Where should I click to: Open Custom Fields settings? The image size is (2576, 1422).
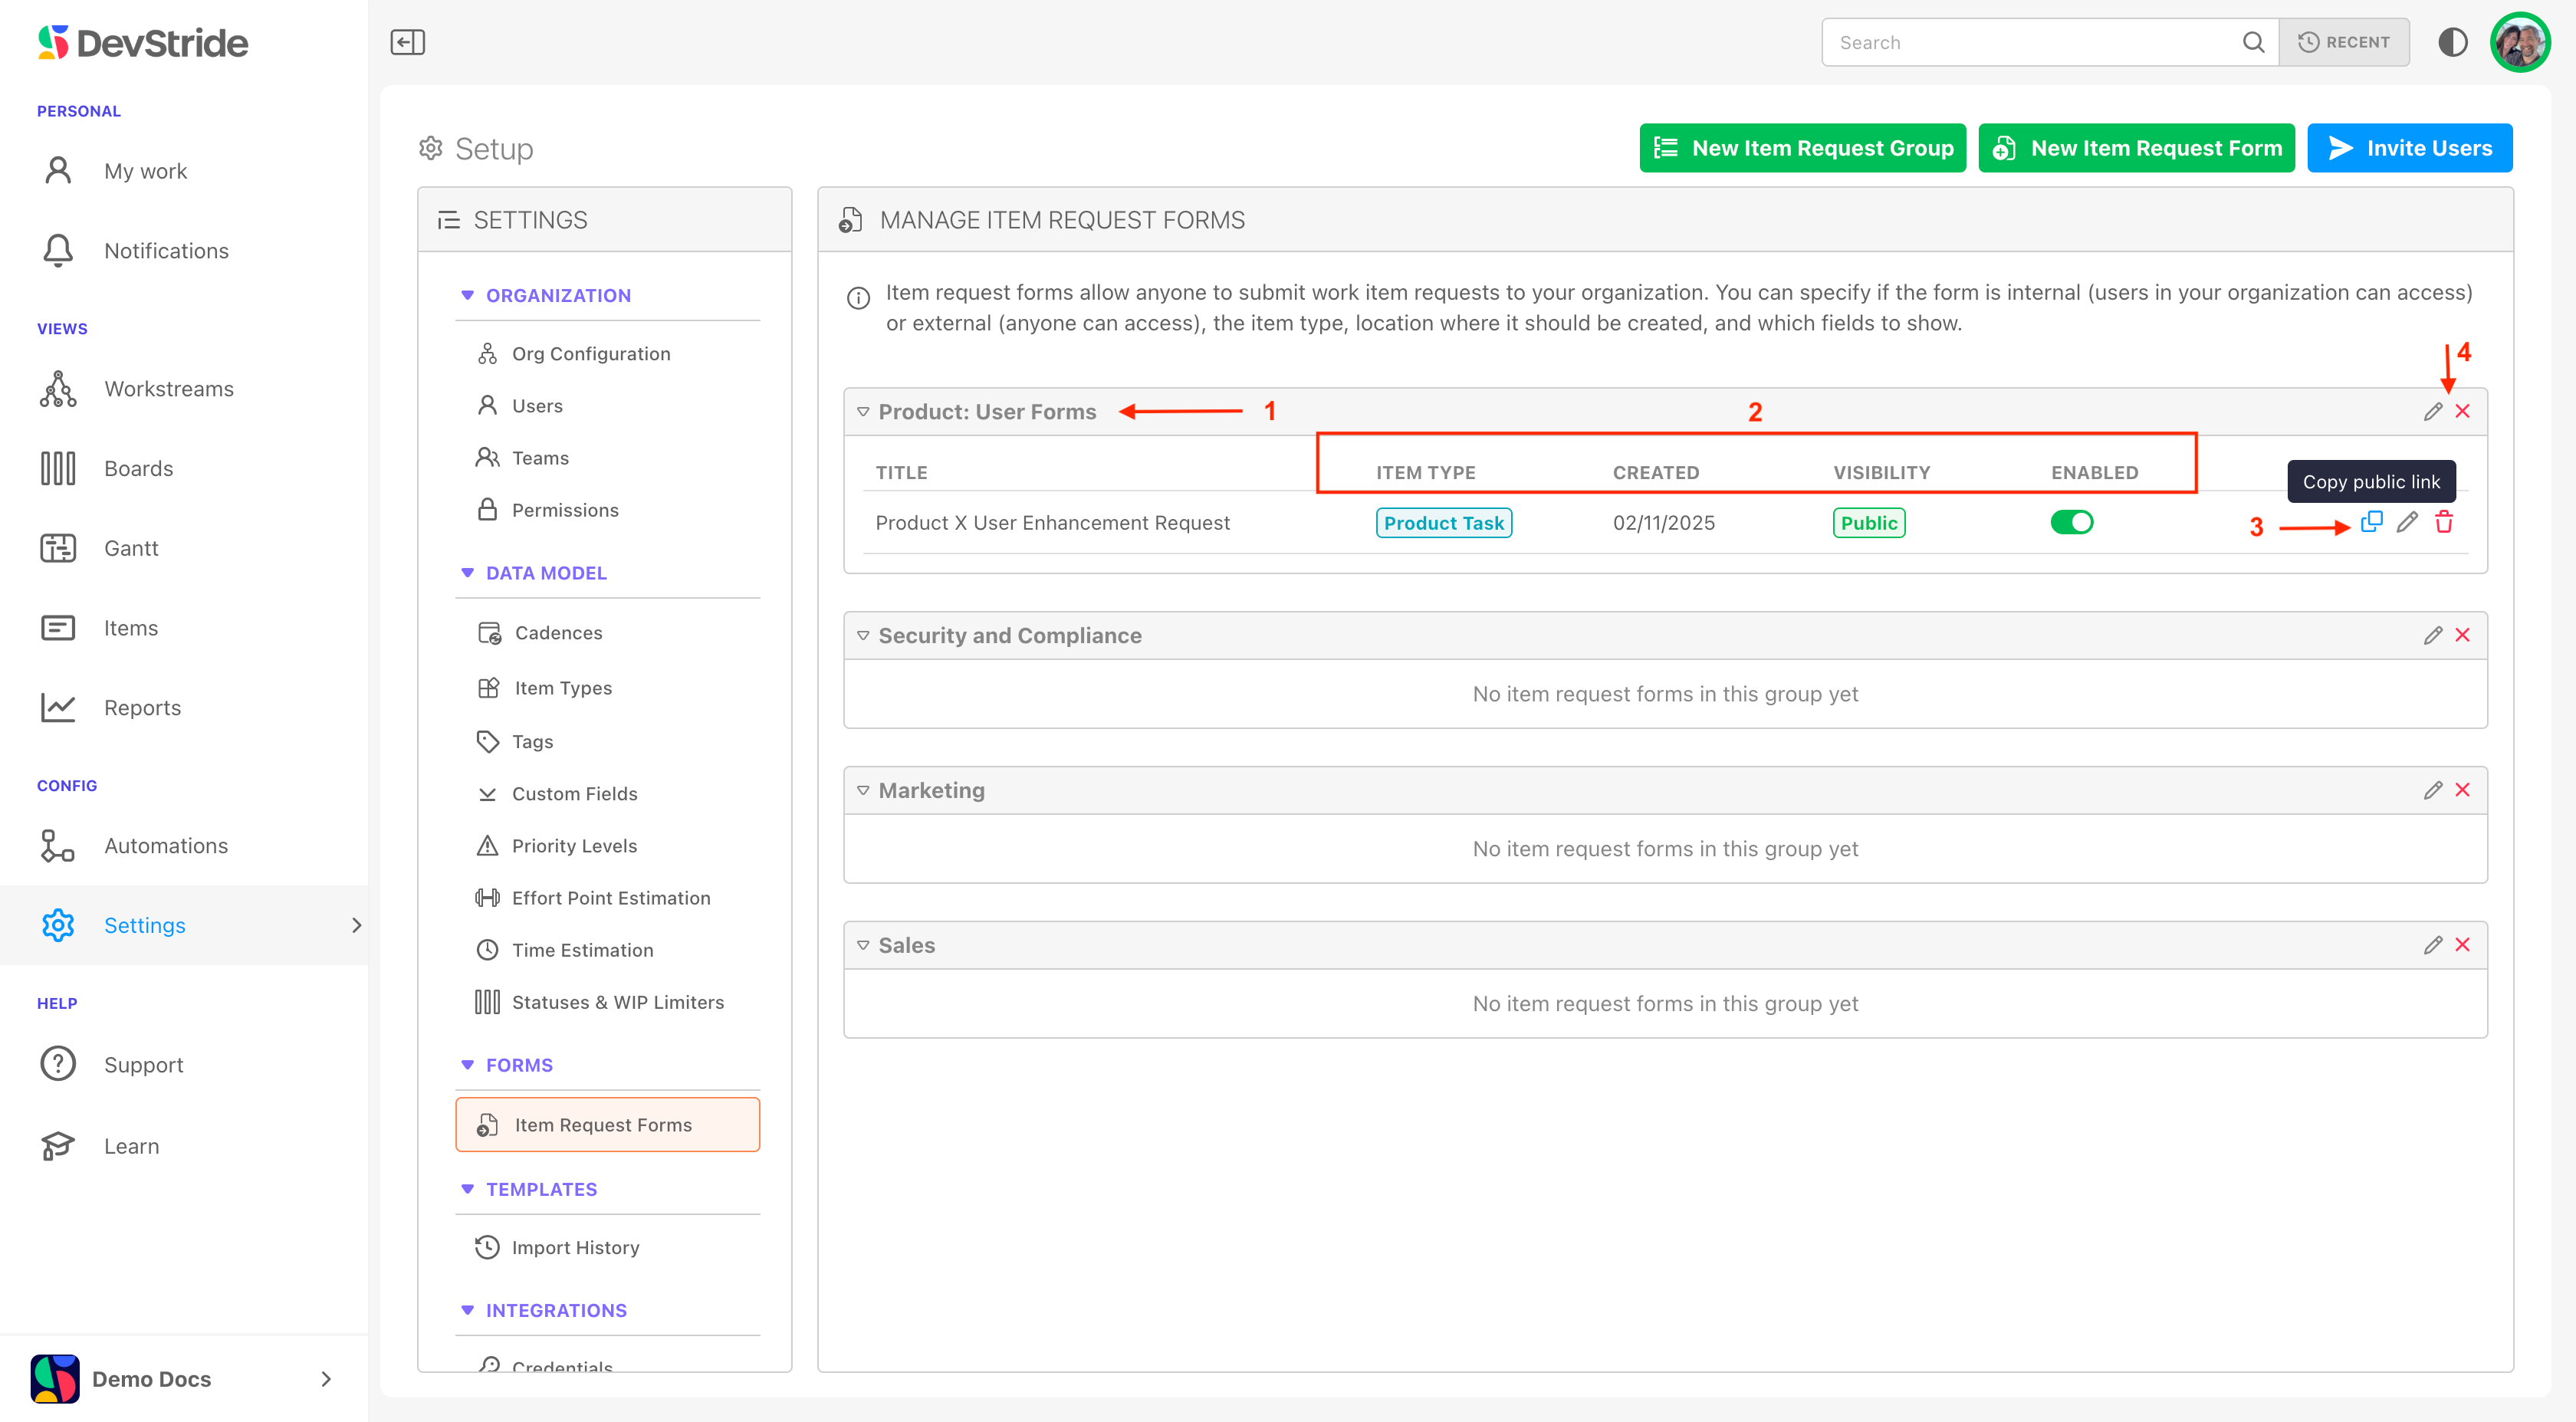(574, 793)
